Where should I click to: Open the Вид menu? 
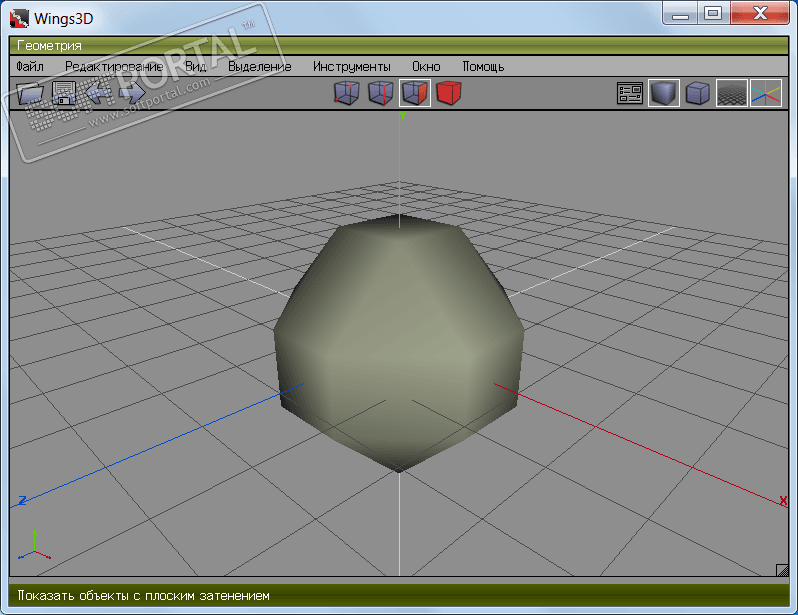click(x=195, y=67)
